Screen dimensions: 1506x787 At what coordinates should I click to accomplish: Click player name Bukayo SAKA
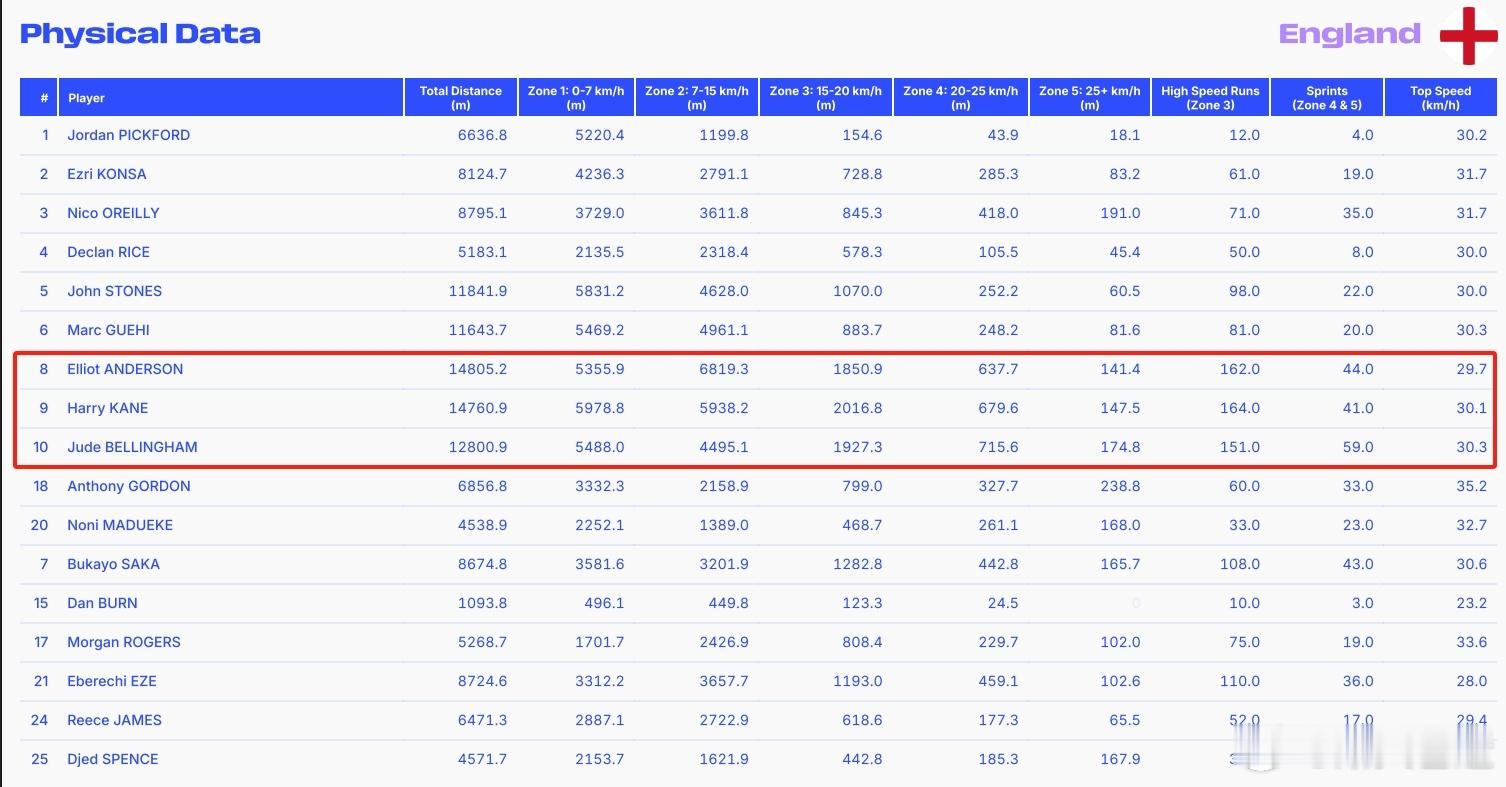[x=113, y=564]
